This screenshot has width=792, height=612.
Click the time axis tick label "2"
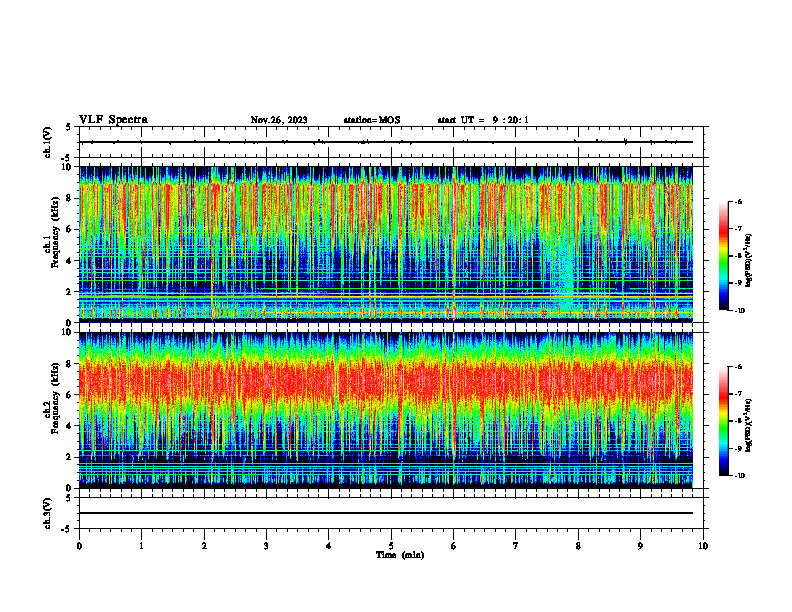point(204,546)
